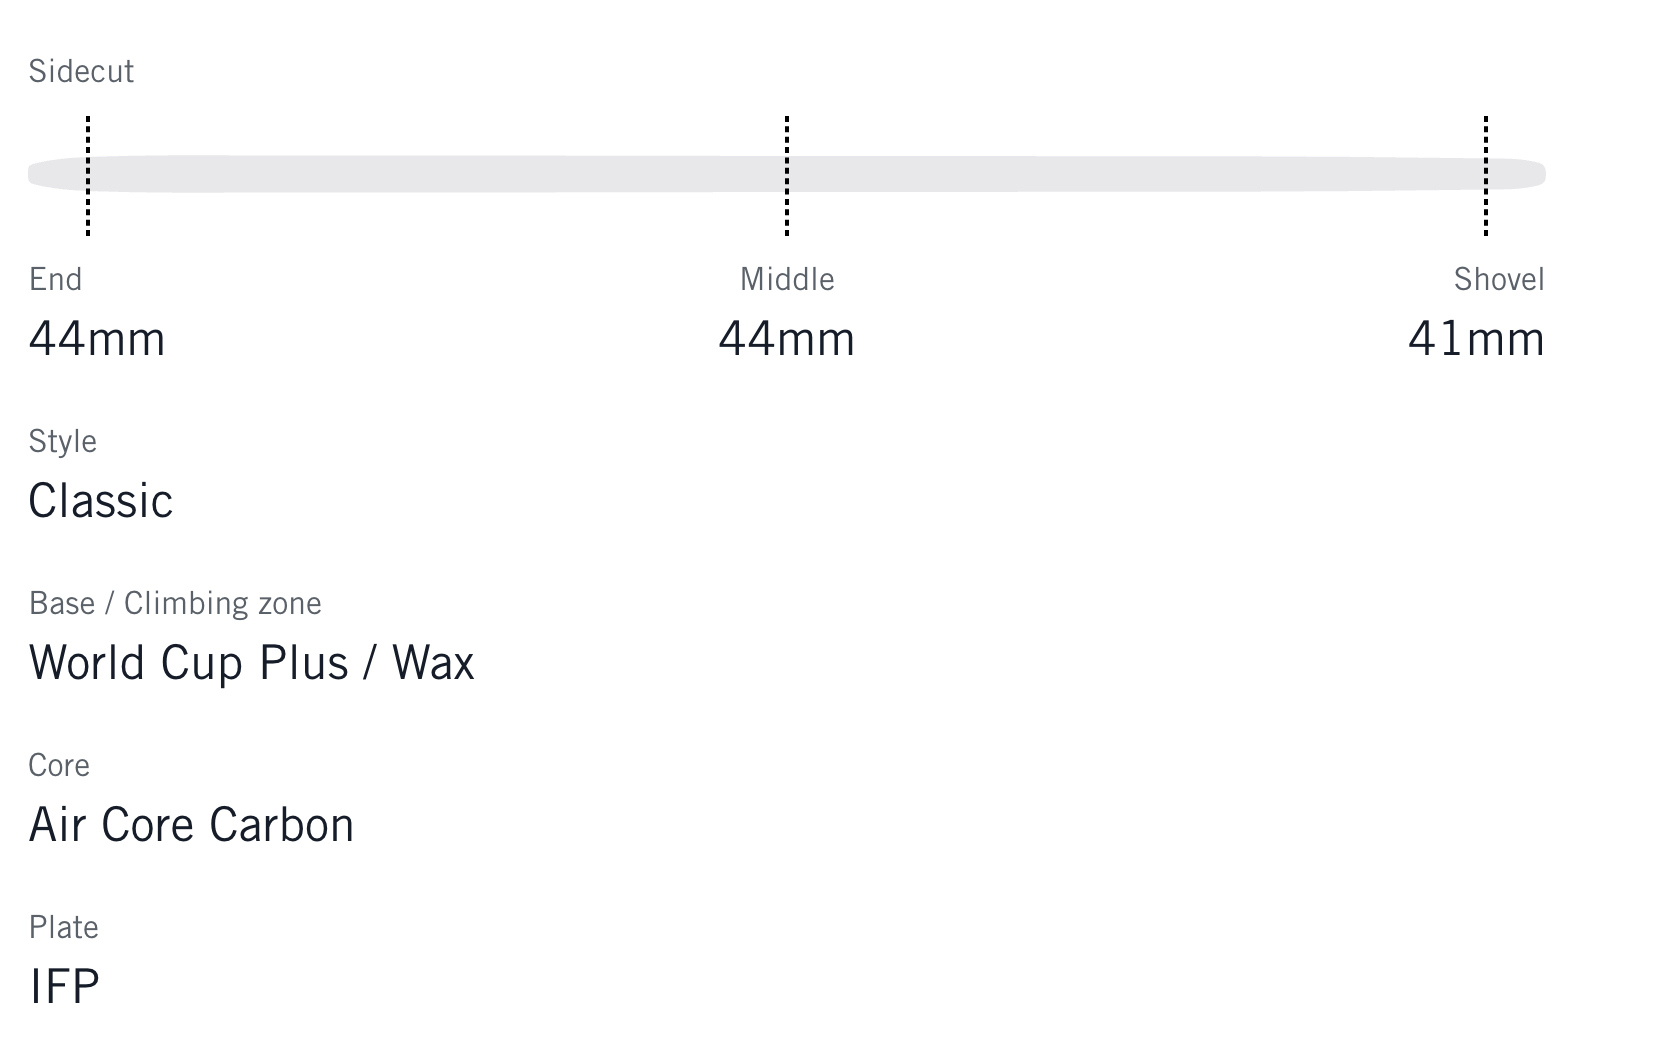Select the 44mm value under Middle

click(x=787, y=339)
